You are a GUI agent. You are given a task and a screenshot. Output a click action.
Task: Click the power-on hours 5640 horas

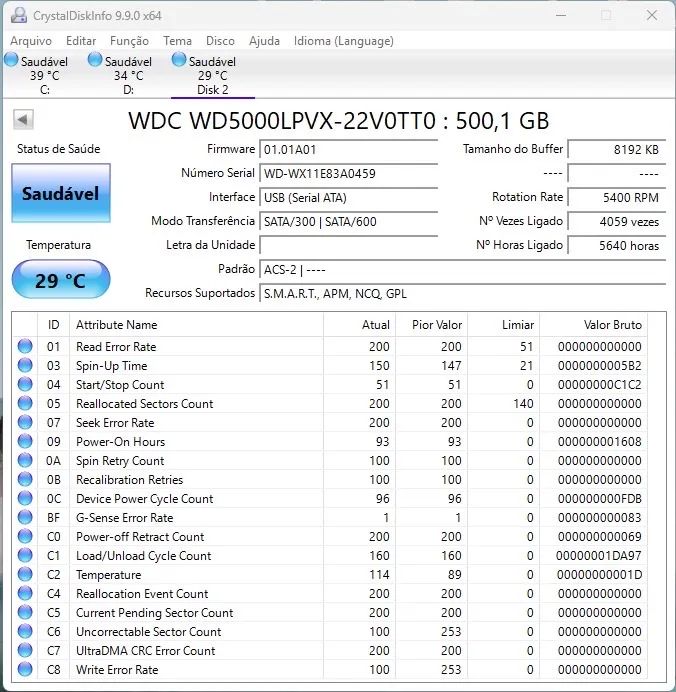point(616,245)
